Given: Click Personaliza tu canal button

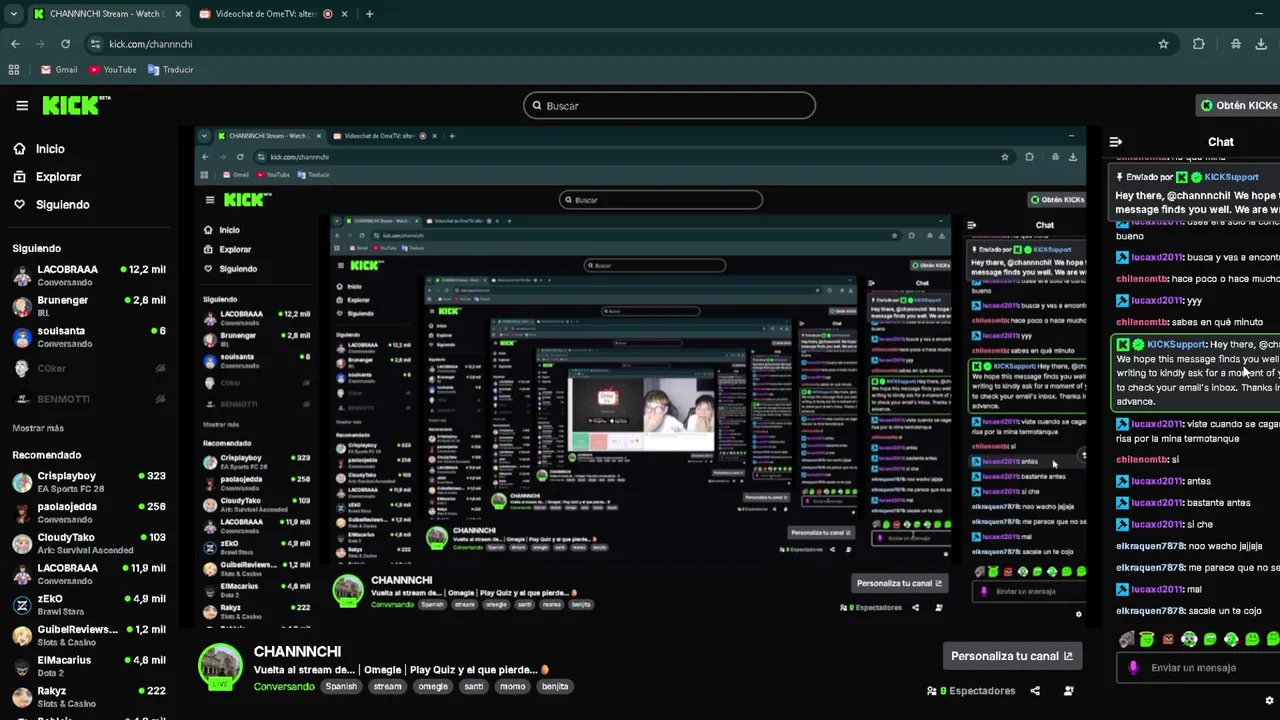Looking at the screenshot, I should click(x=1012, y=656).
